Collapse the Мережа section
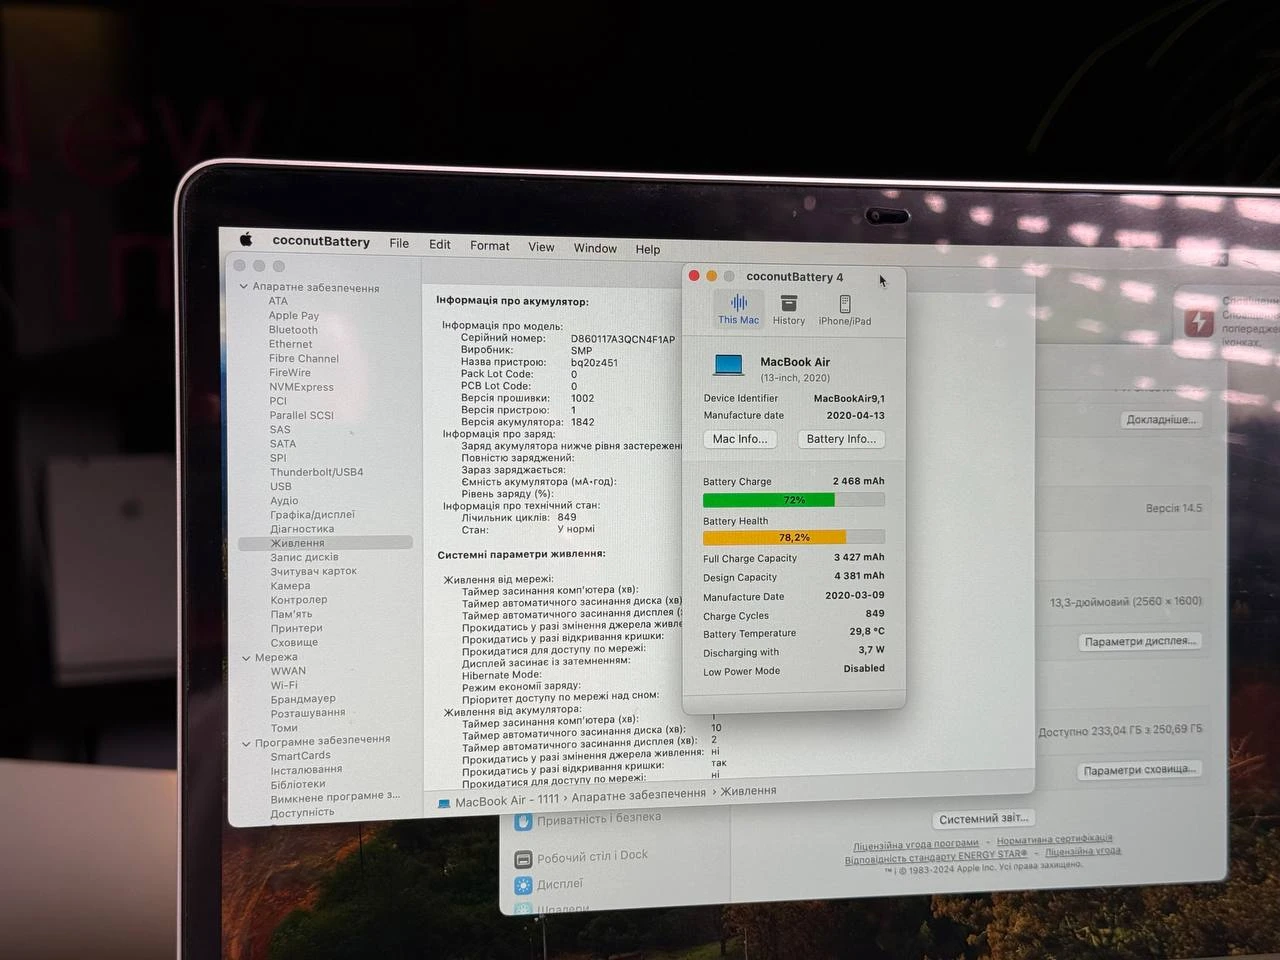This screenshot has width=1280, height=960. click(246, 657)
